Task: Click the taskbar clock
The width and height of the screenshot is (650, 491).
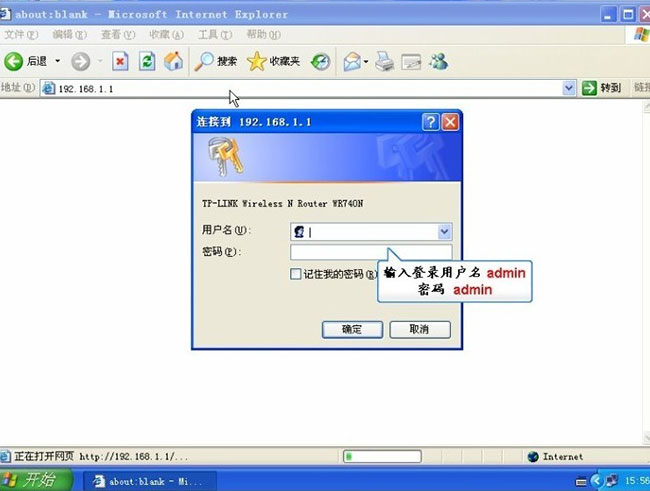Action: click(636, 481)
